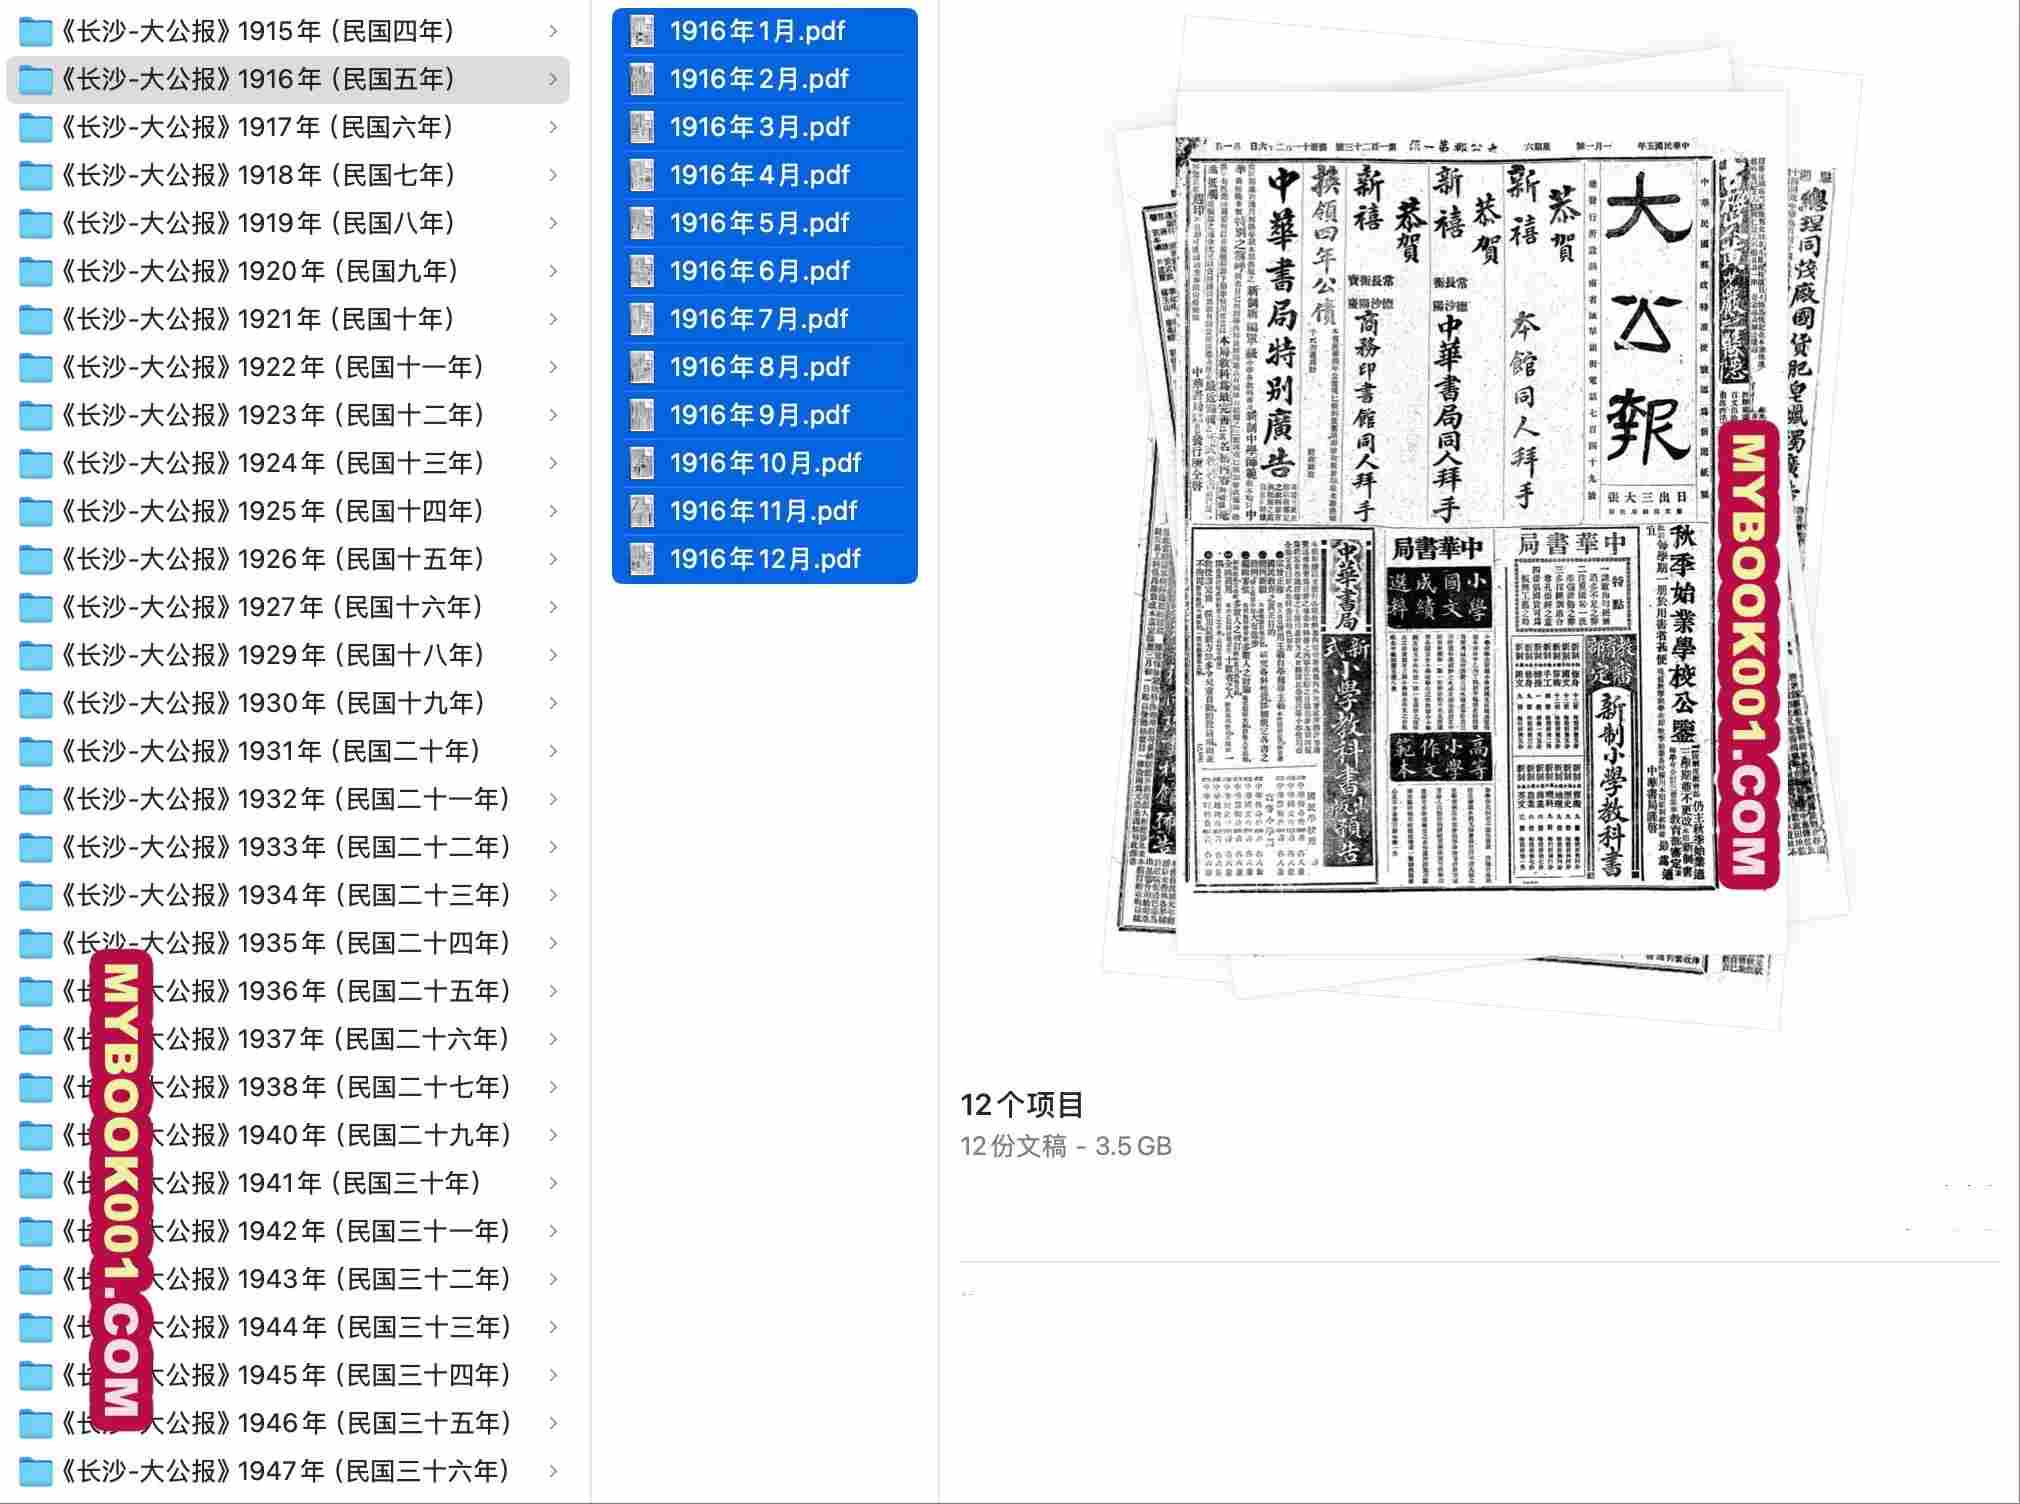Screen dimensions: 2020x1504
Task: Select folder 《长沙-大公报》1932年 (民国二十一年)
Action: [x=288, y=800]
